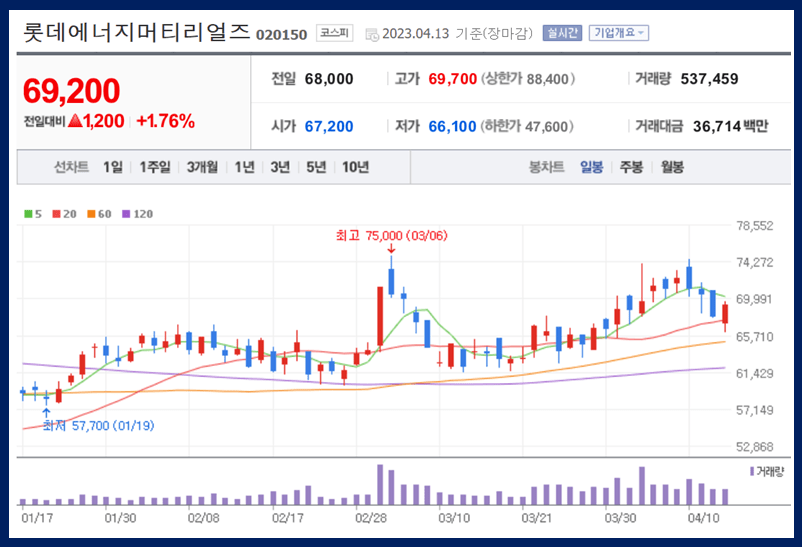Click the low price 66,100
Image resolution: width=802 pixels, height=547 pixels.
coord(453,126)
